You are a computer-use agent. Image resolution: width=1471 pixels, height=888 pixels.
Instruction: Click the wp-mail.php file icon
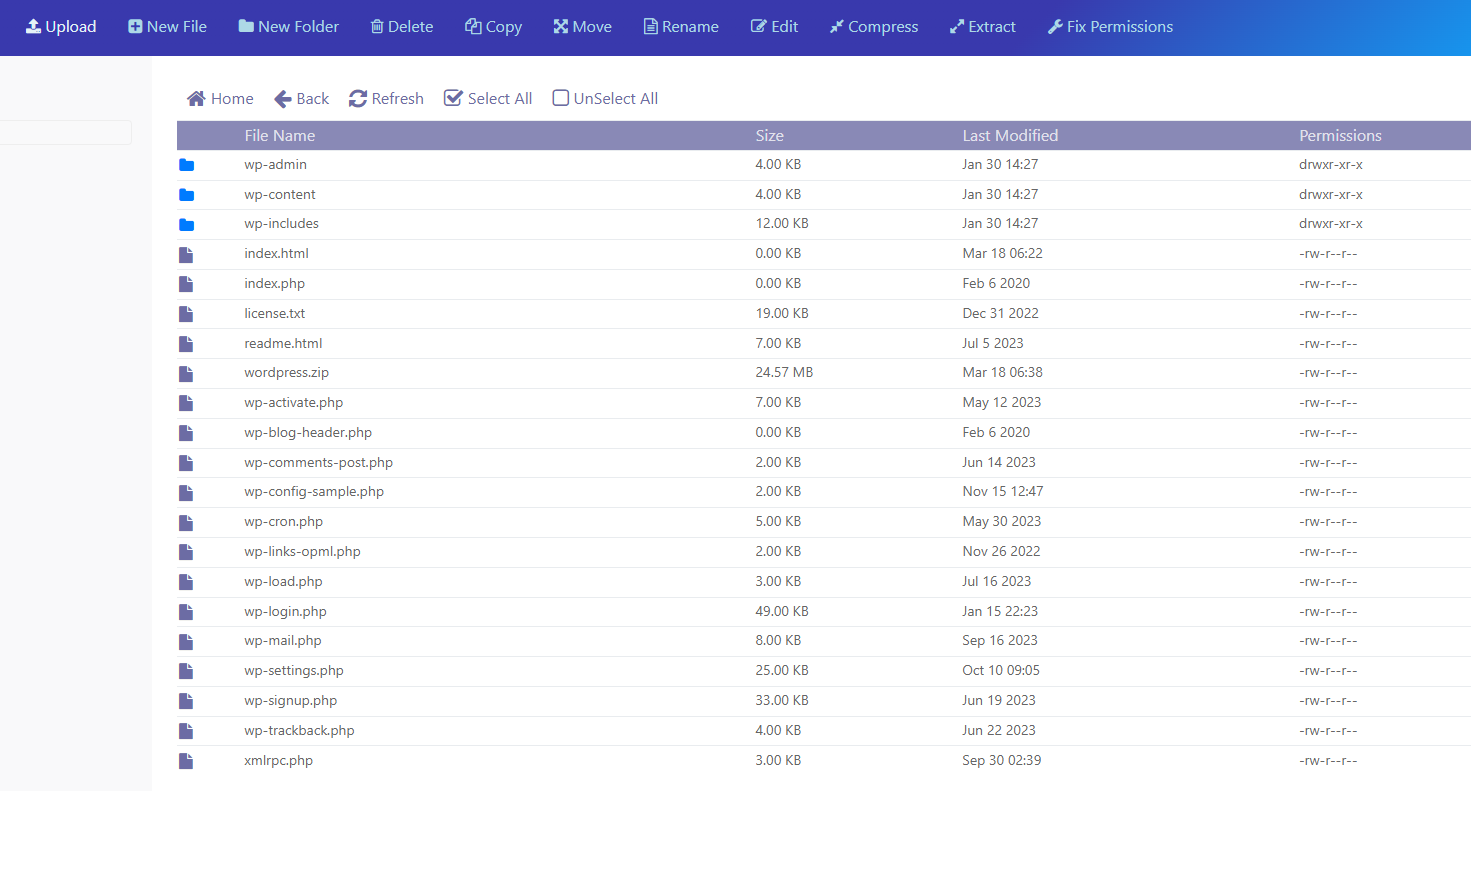pos(186,641)
